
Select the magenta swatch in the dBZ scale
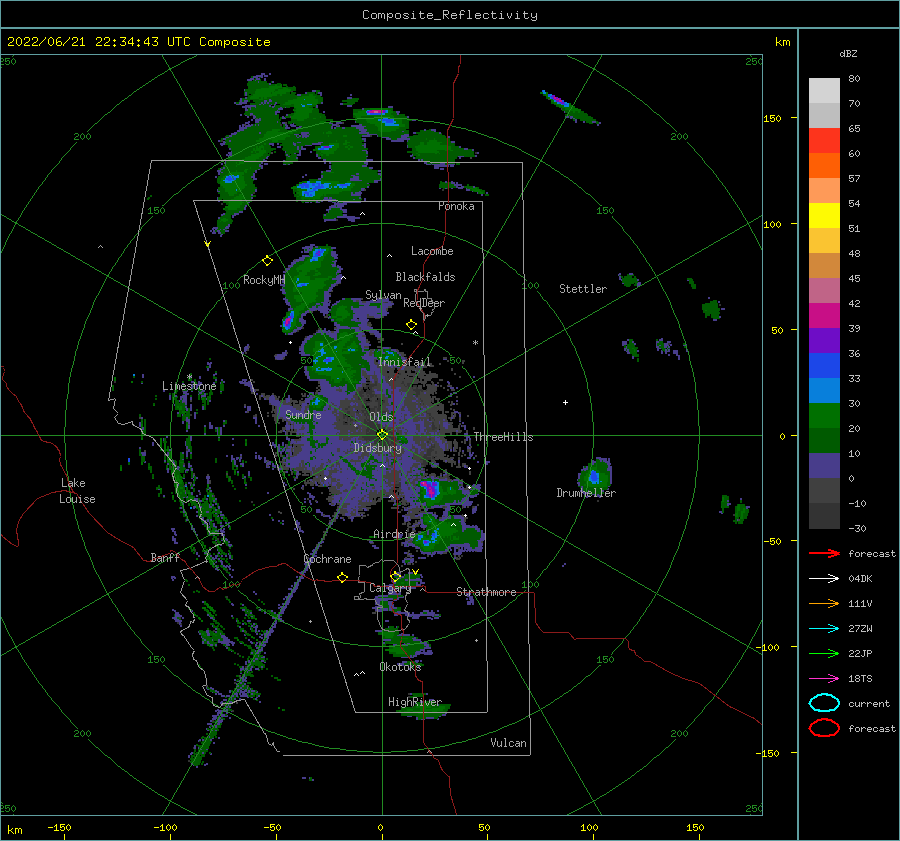click(824, 315)
